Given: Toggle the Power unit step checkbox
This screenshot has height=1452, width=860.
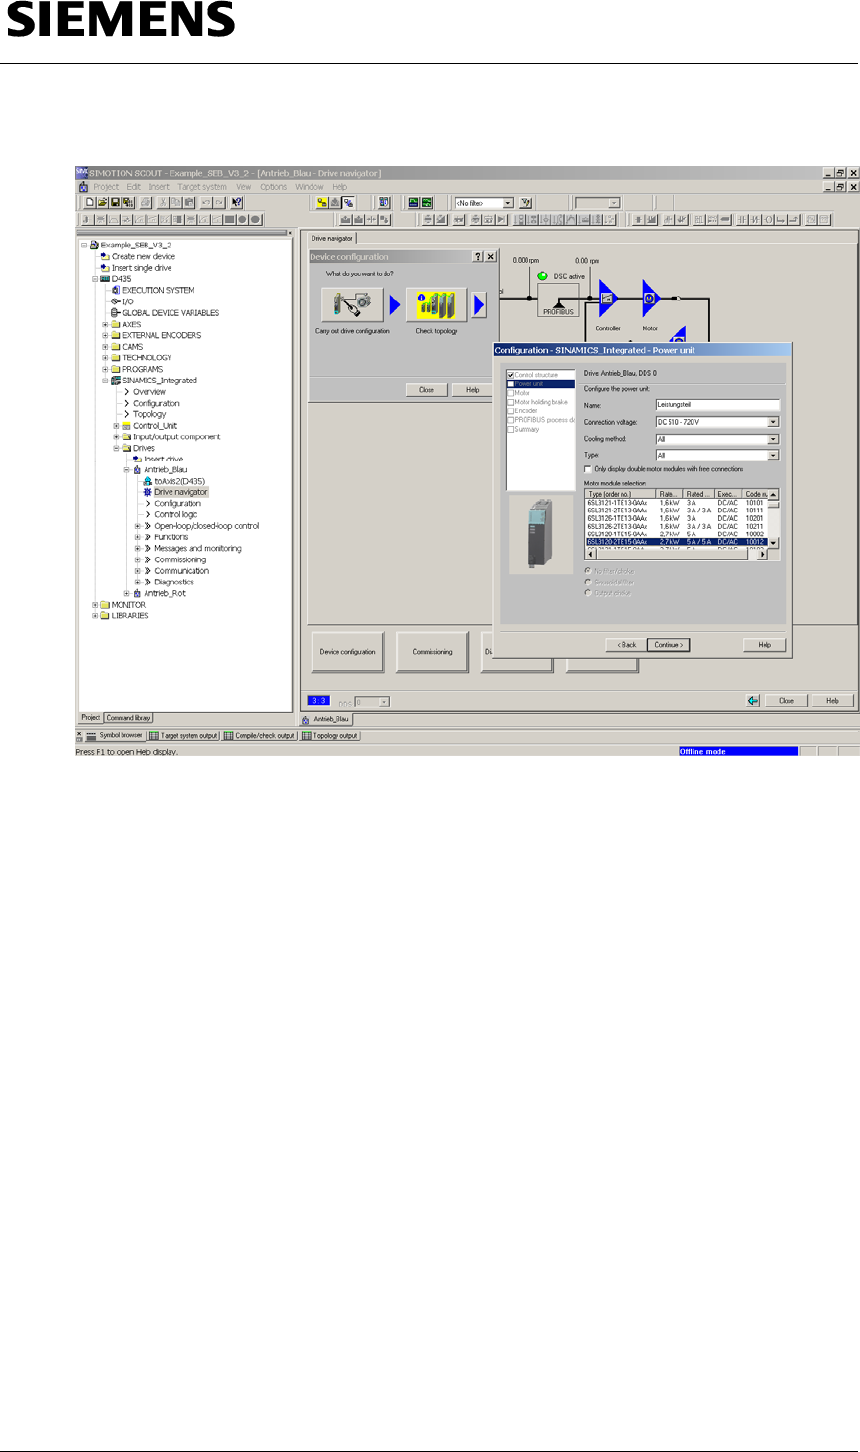Looking at the screenshot, I should 511,383.
